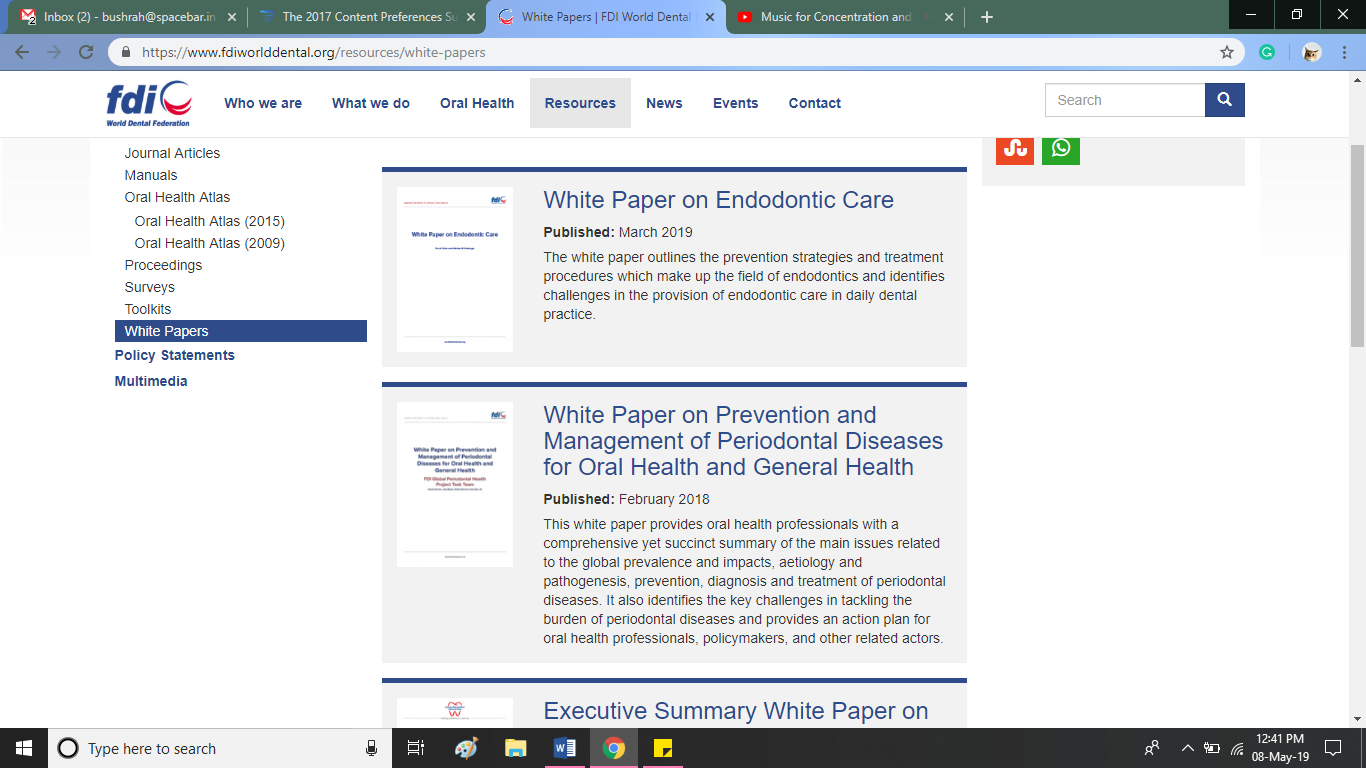Open Oral Health Atlas (2009)
Image resolution: width=1366 pixels, height=768 pixels.
click(x=210, y=243)
